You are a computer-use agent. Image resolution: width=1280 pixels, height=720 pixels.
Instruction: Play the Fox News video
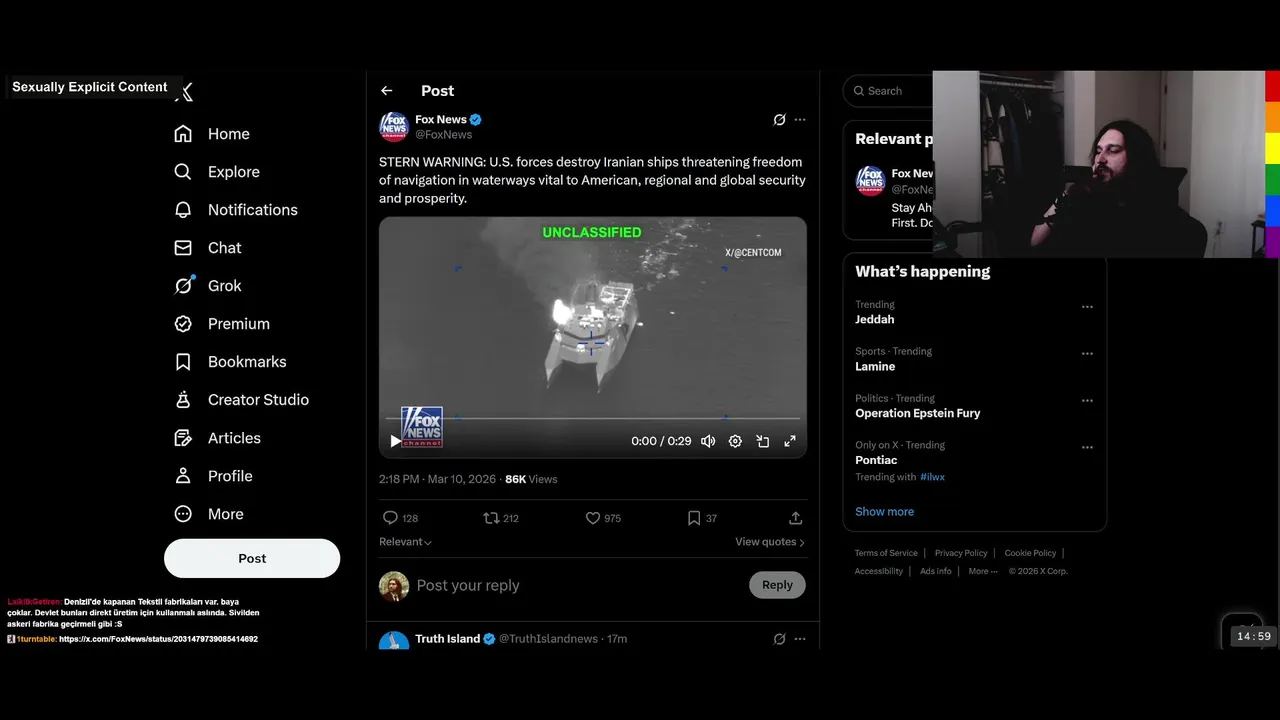click(396, 441)
